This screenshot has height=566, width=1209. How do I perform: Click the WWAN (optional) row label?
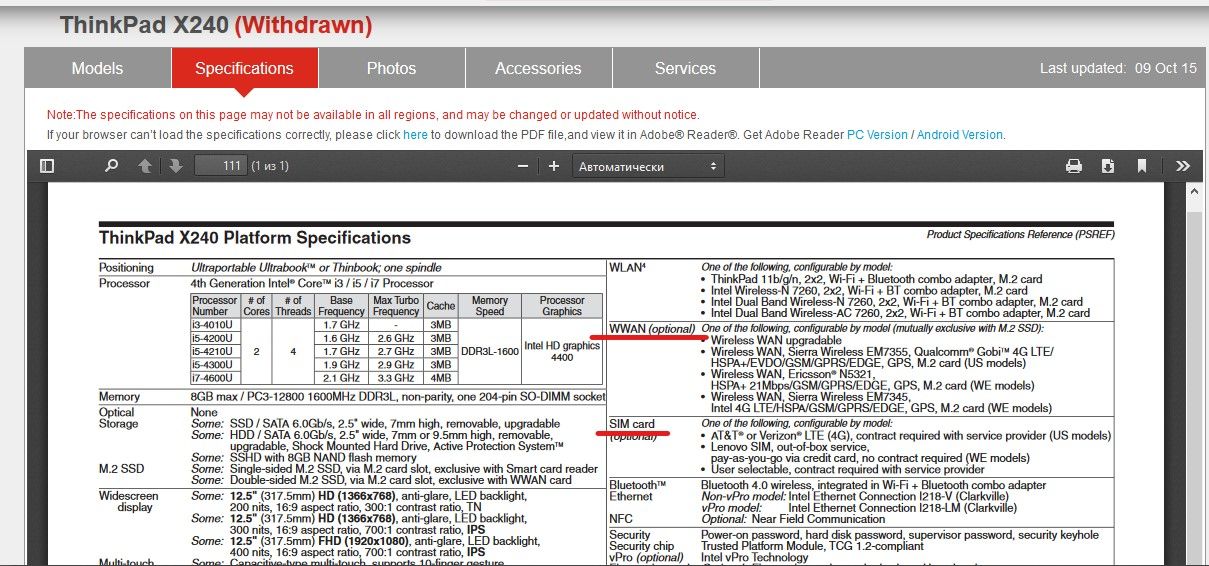click(651, 328)
